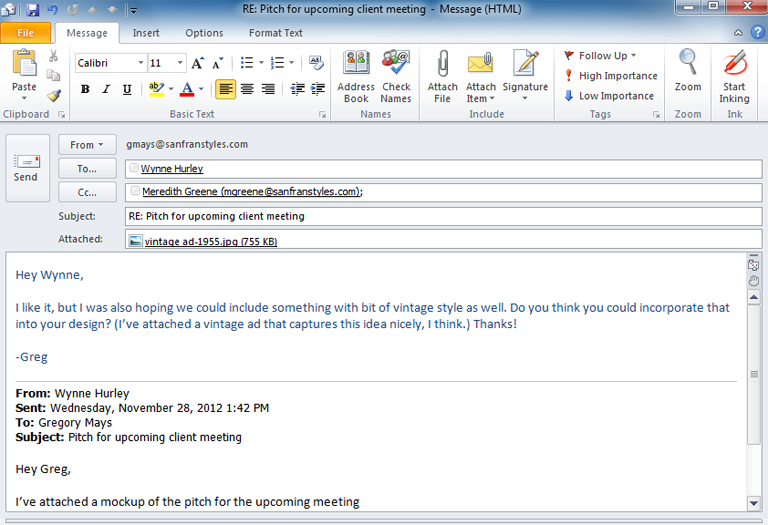Pick the red font color swatch

pyautogui.click(x=186, y=89)
